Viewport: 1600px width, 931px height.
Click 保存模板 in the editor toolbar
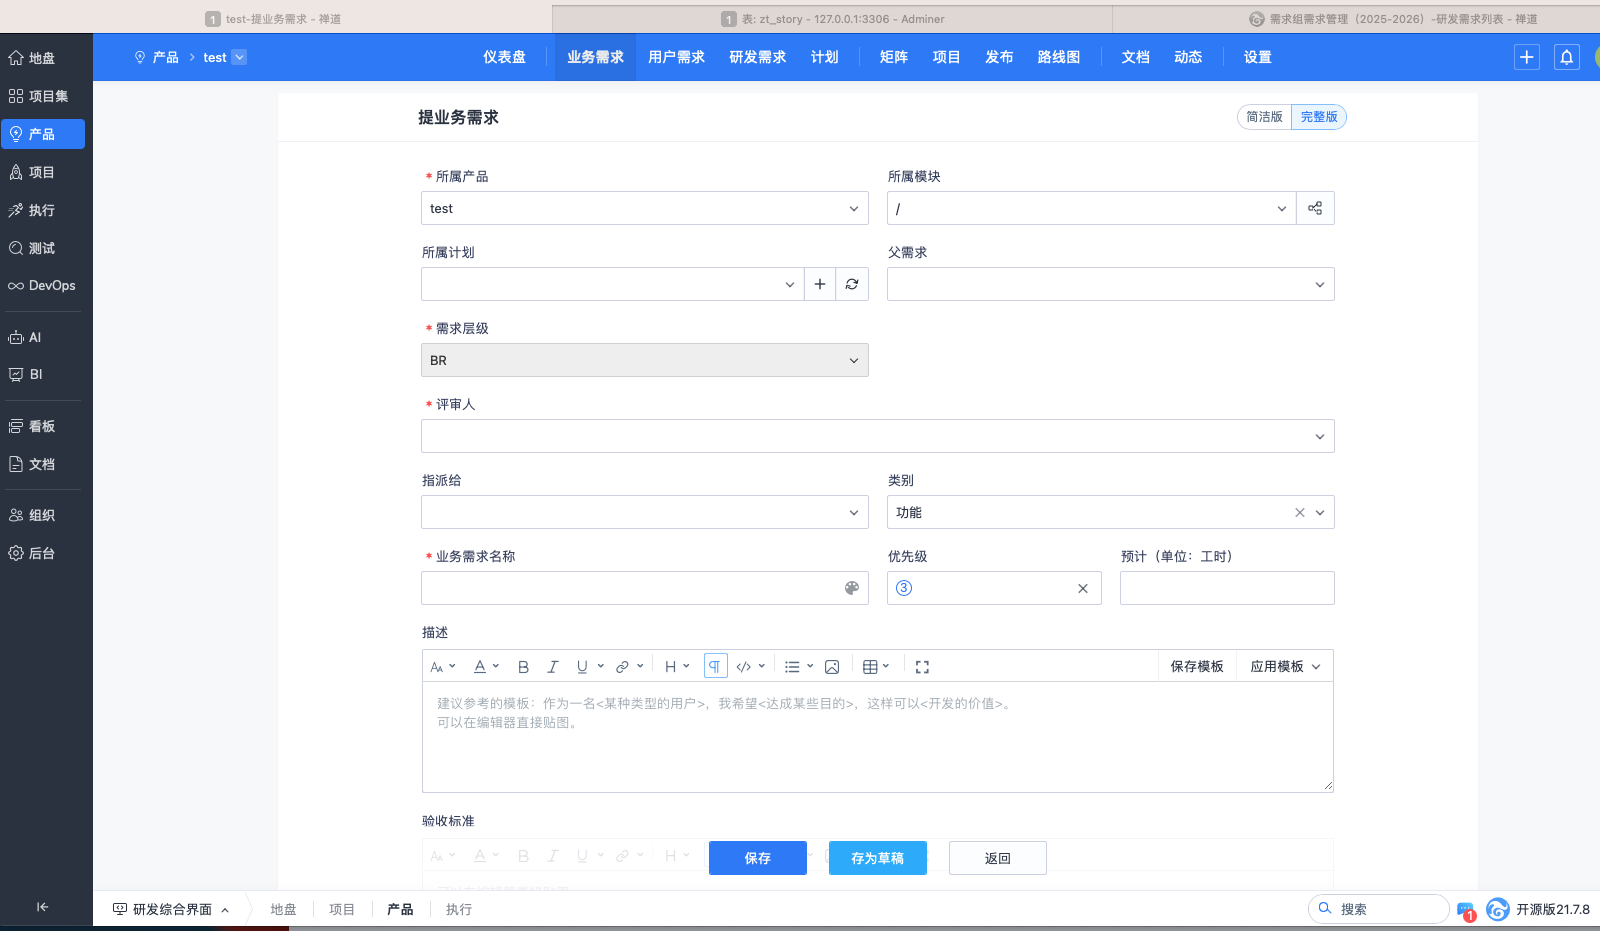[1197, 667]
